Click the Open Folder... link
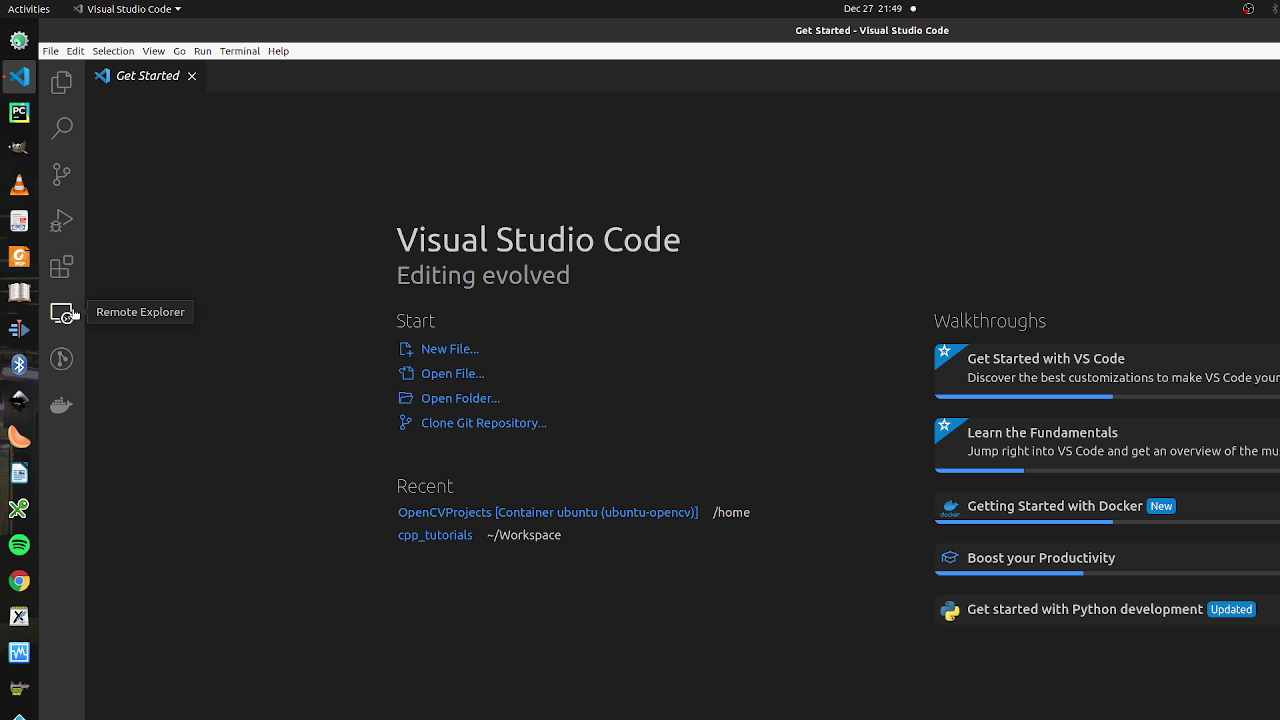Screen dimensions: 1280x720 pos(460,398)
